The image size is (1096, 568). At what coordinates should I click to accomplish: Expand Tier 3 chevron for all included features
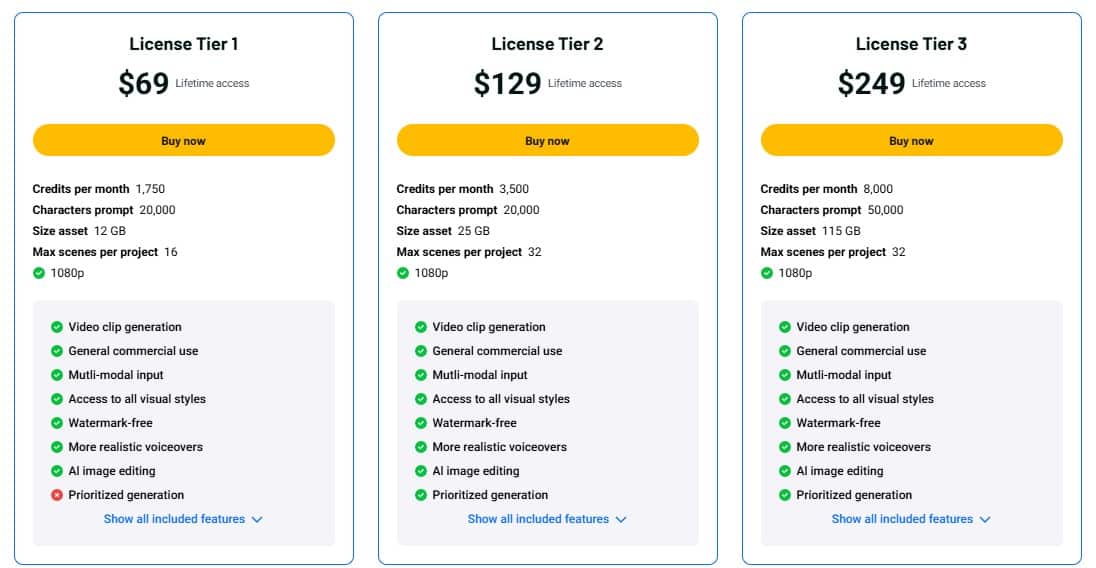pos(985,520)
